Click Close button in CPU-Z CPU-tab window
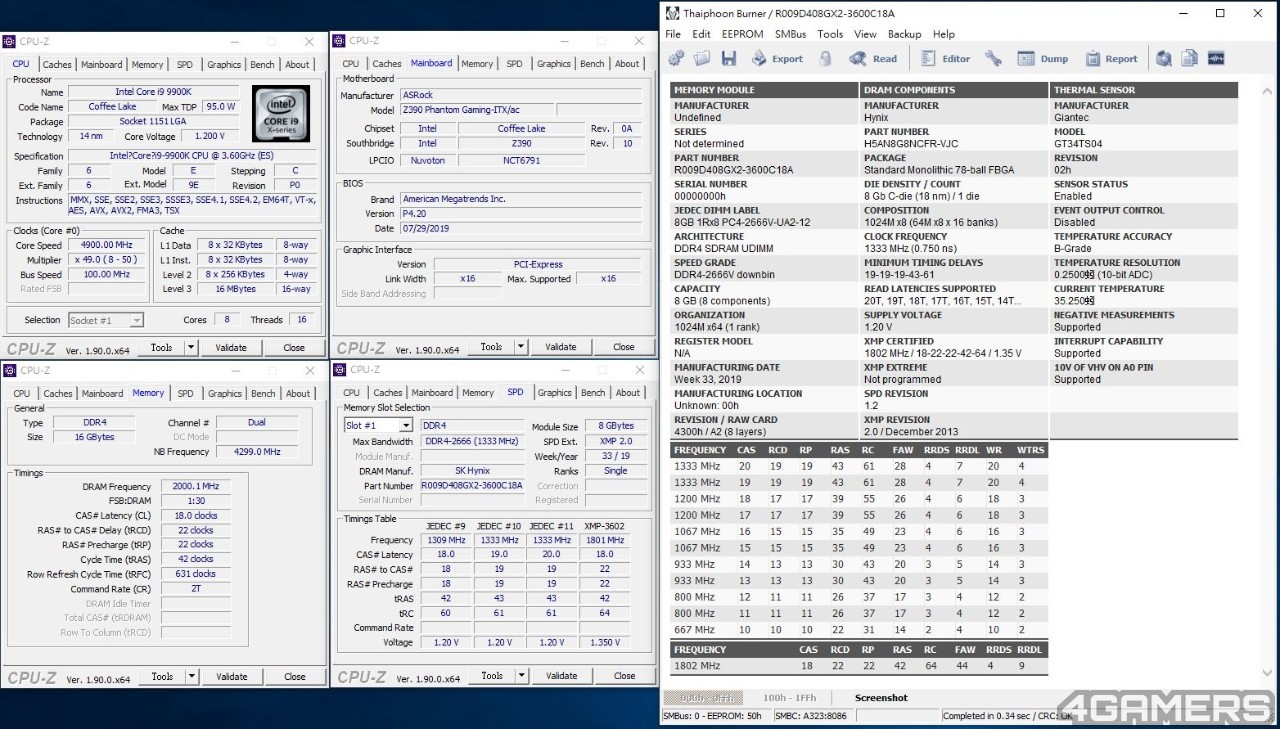The image size is (1280, 729). 294,348
